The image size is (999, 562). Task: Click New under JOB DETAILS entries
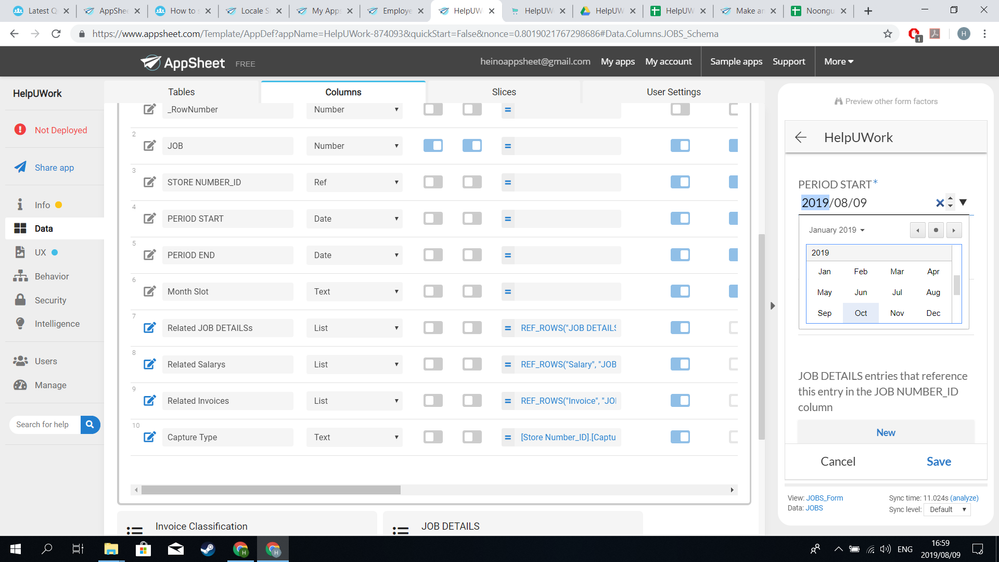[x=886, y=432]
